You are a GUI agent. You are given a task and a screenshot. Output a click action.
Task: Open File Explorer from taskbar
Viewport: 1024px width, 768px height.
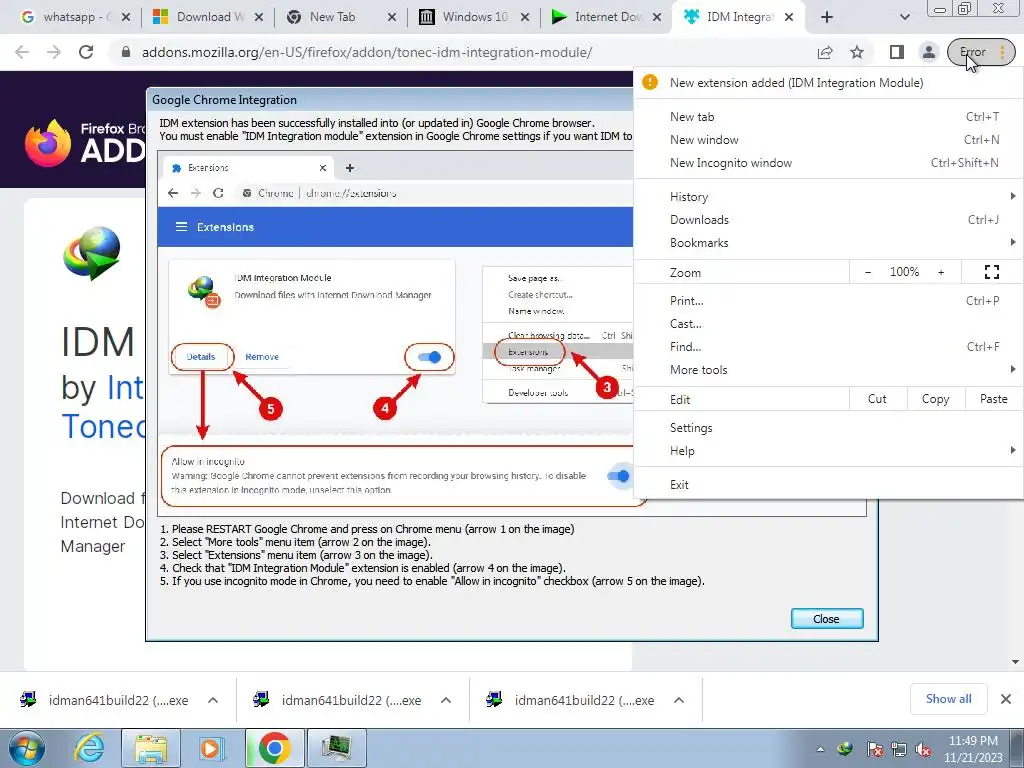(x=151, y=748)
